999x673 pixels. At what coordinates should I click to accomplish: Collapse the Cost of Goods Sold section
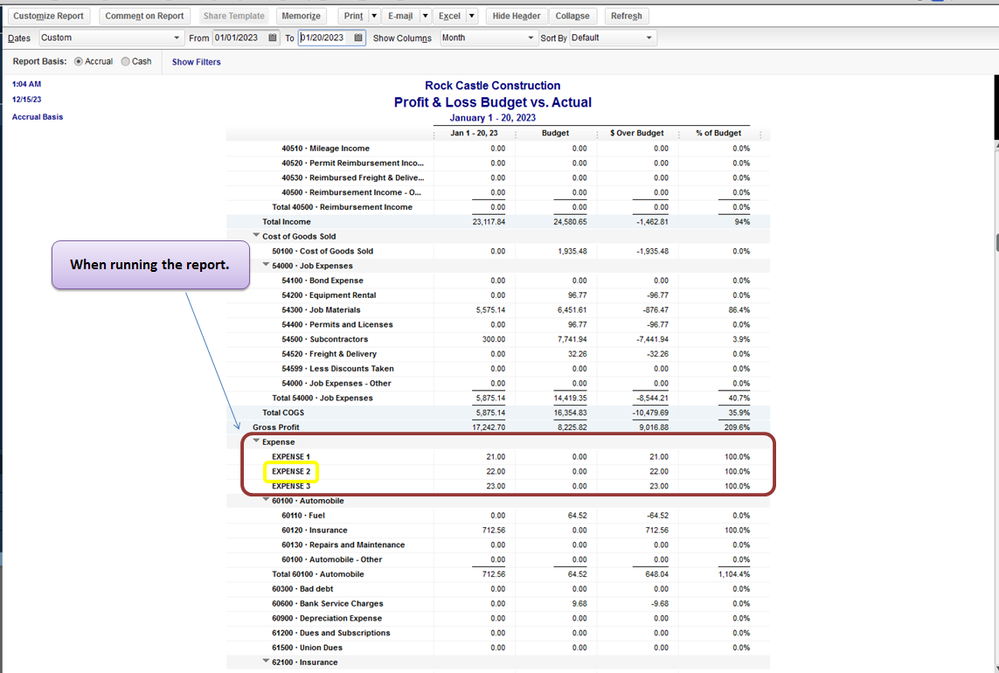(x=256, y=237)
